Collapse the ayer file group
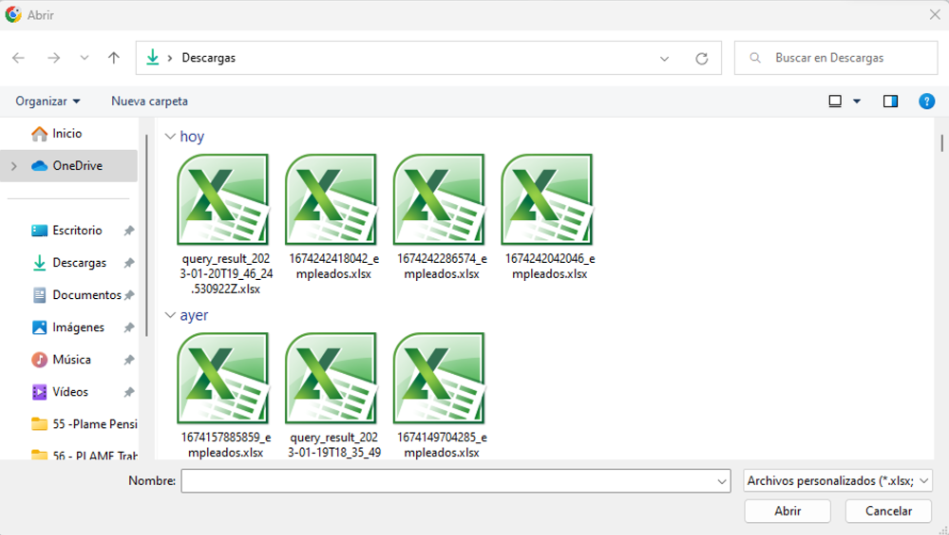The image size is (949, 535). pyautogui.click(x=170, y=315)
